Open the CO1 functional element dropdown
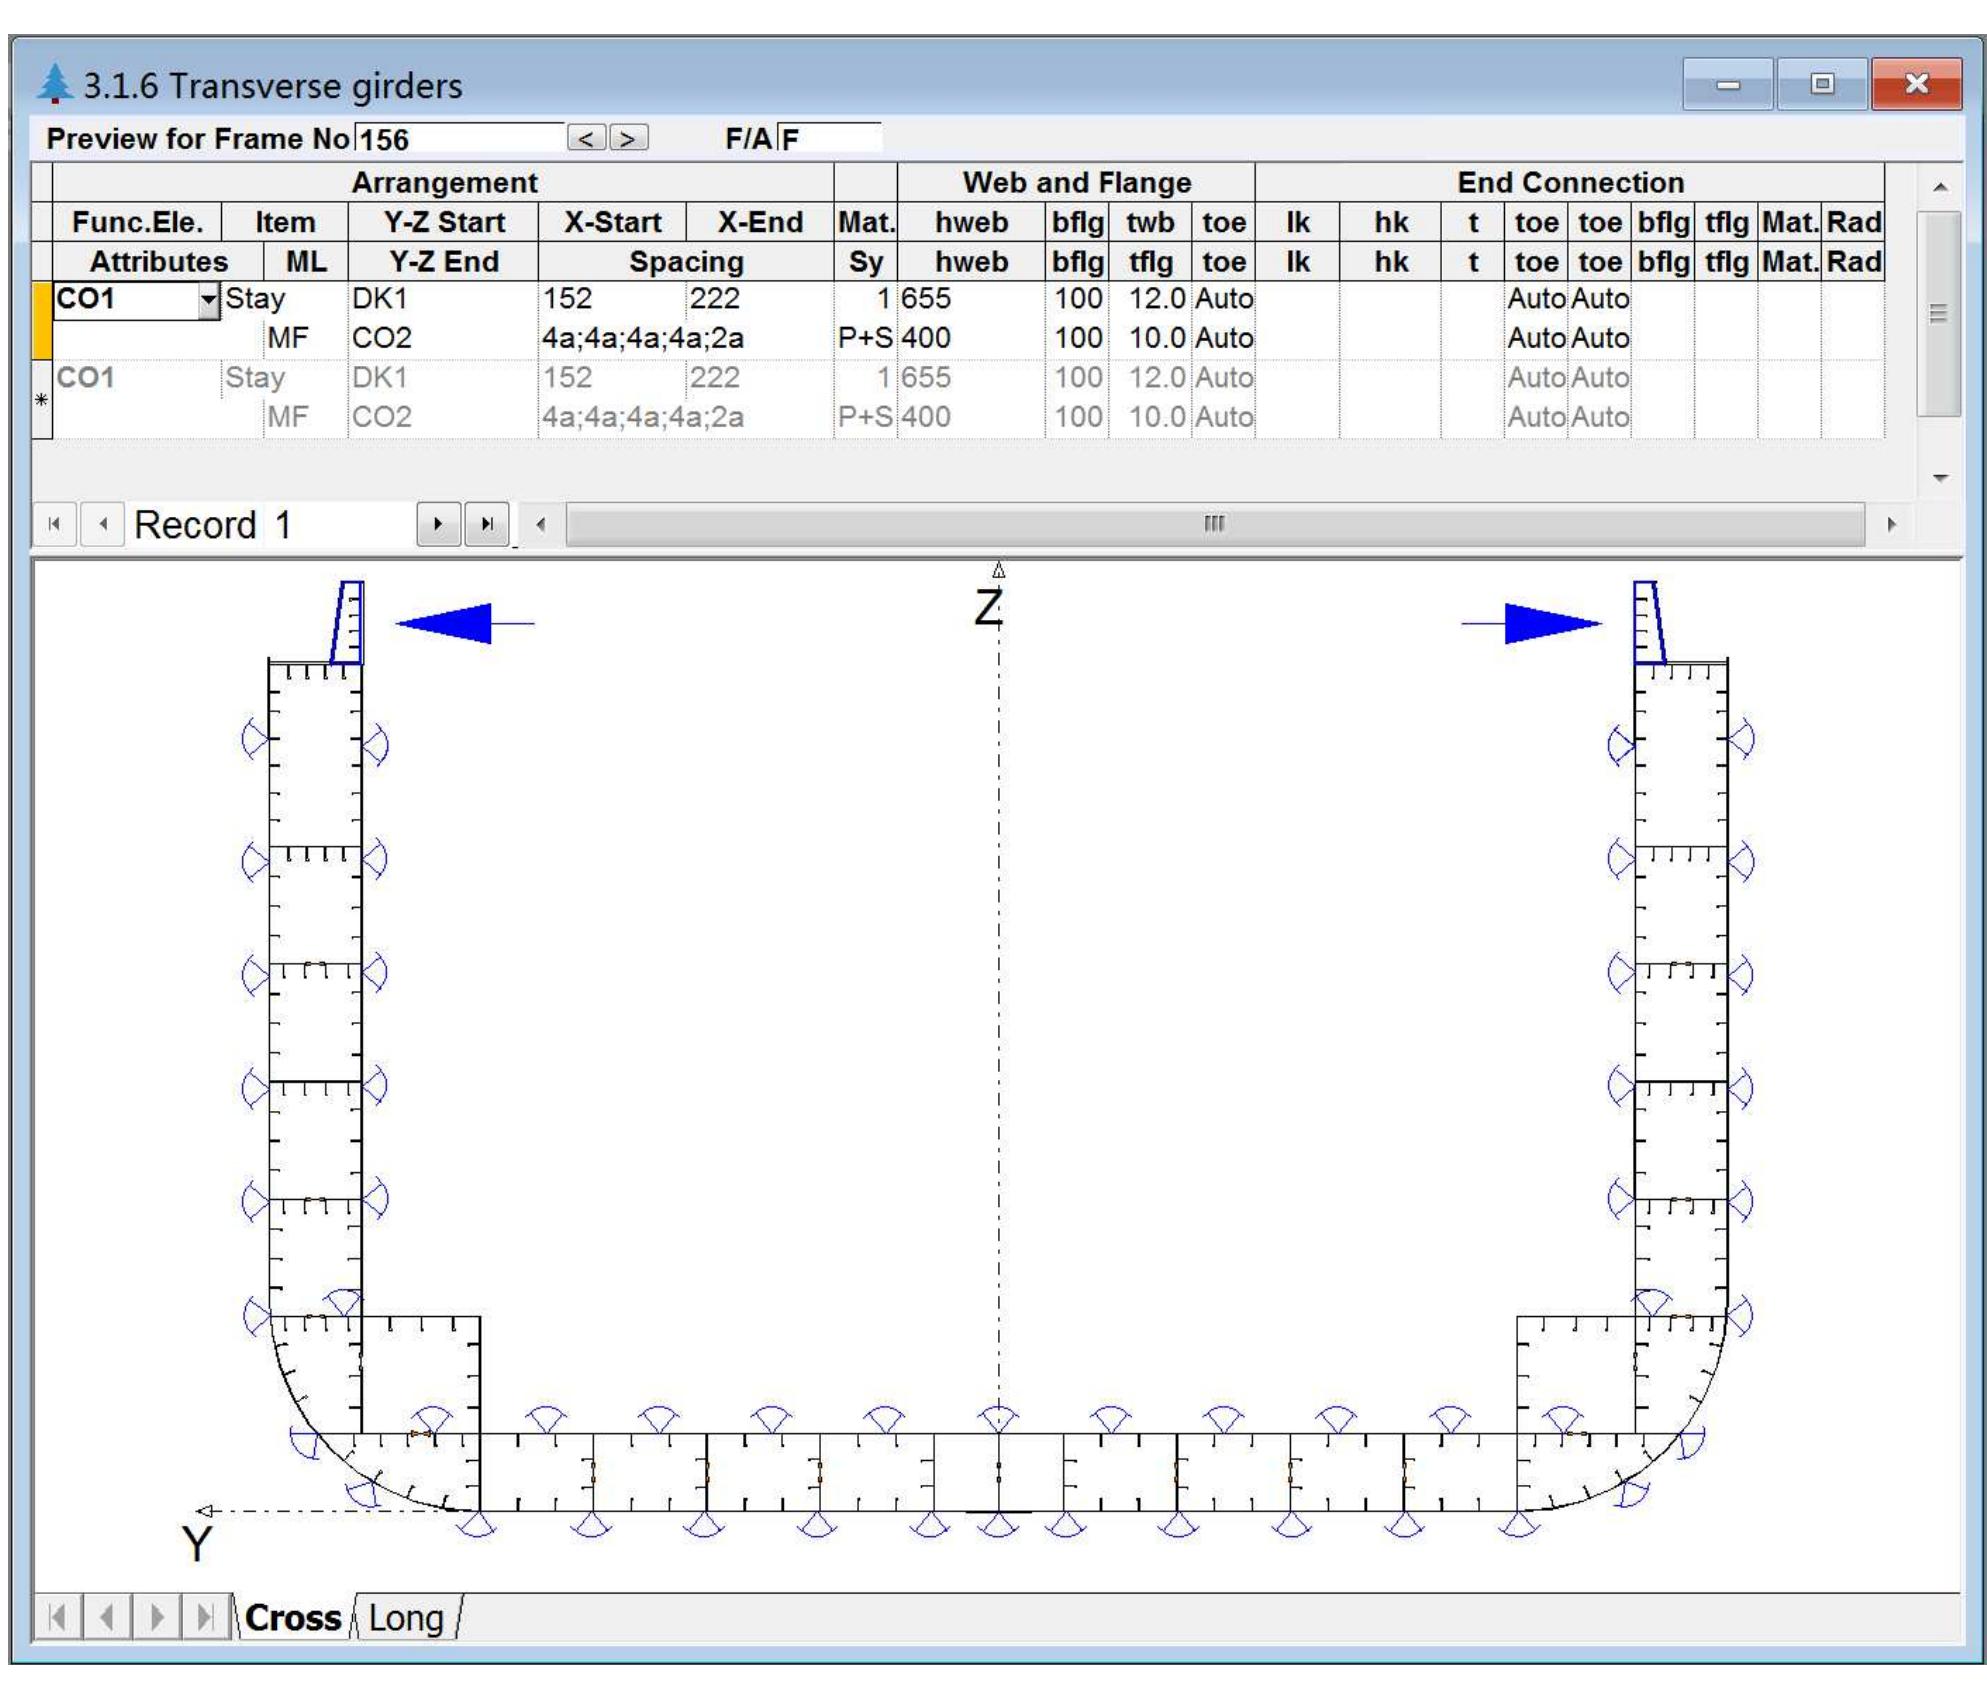The height and width of the screenshot is (1694, 1987). pyautogui.click(x=208, y=299)
